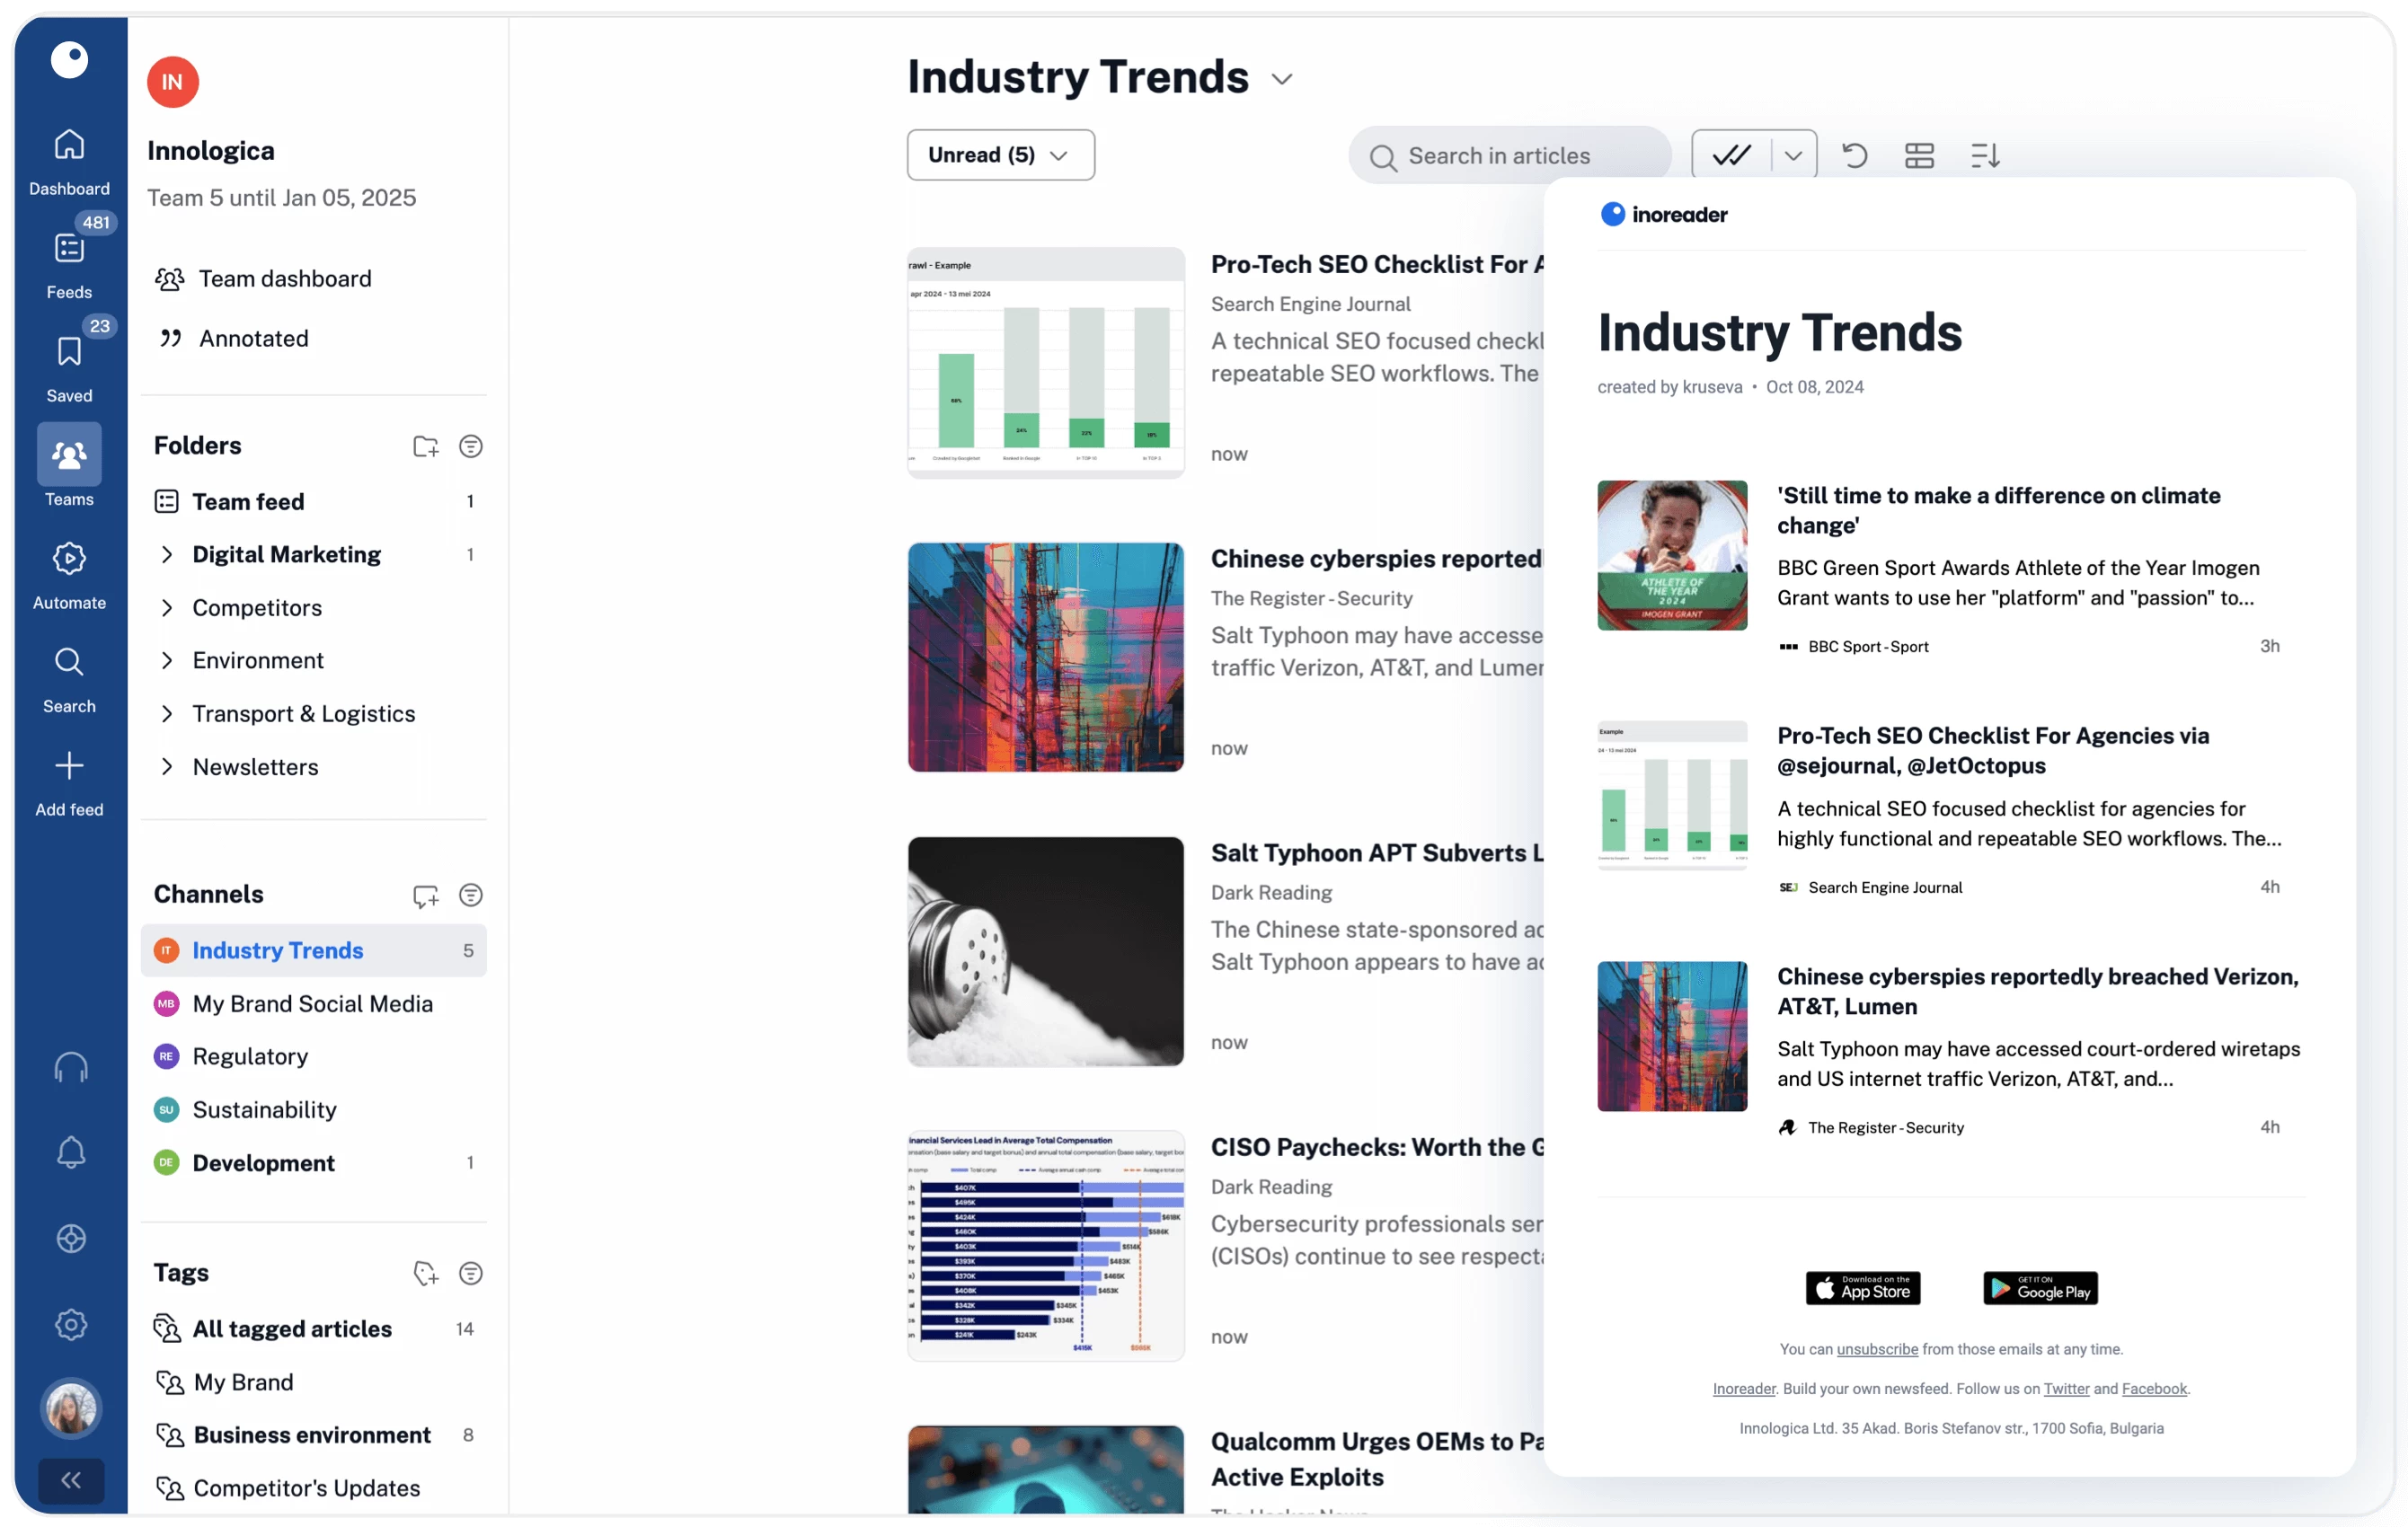This screenshot has height=1527, width=2408.
Task: Click the unsubscribe link in email preview
Action: coord(1876,1349)
